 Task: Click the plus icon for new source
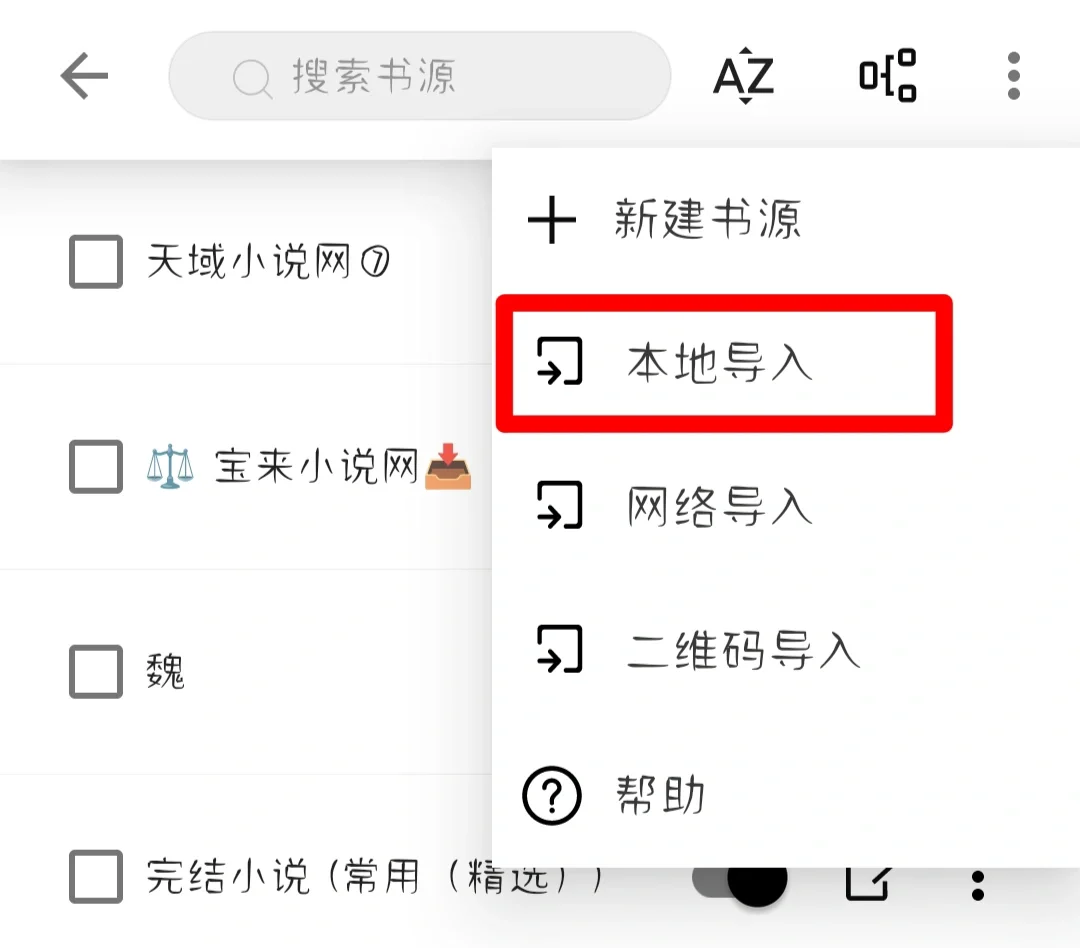[x=552, y=220]
